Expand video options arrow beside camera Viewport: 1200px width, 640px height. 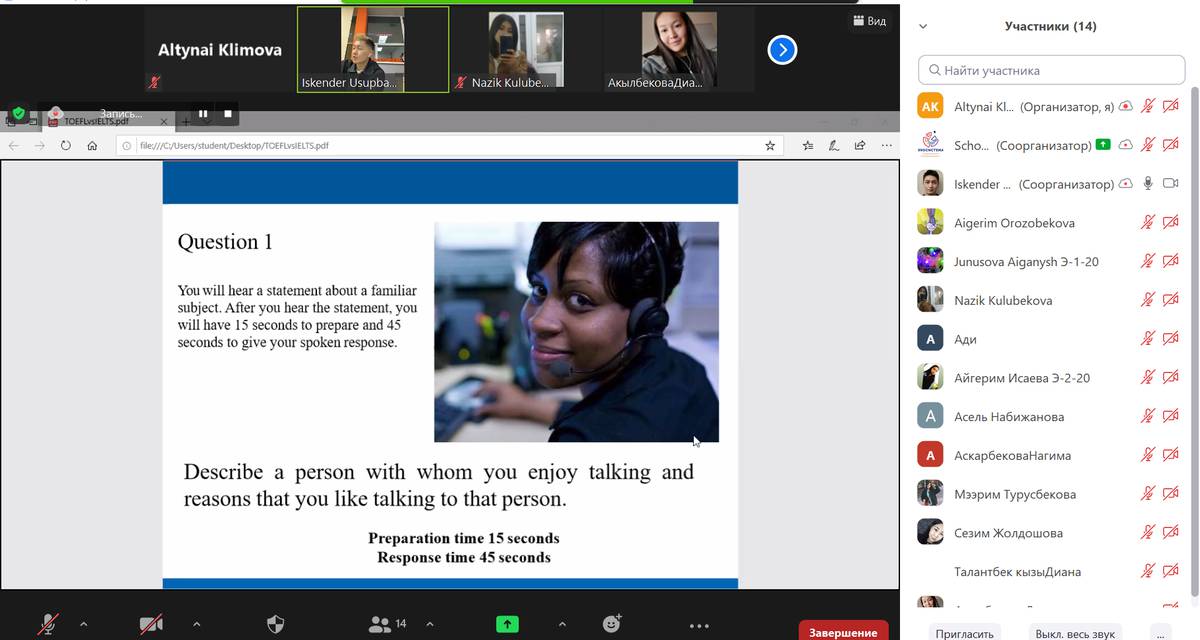click(x=196, y=624)
